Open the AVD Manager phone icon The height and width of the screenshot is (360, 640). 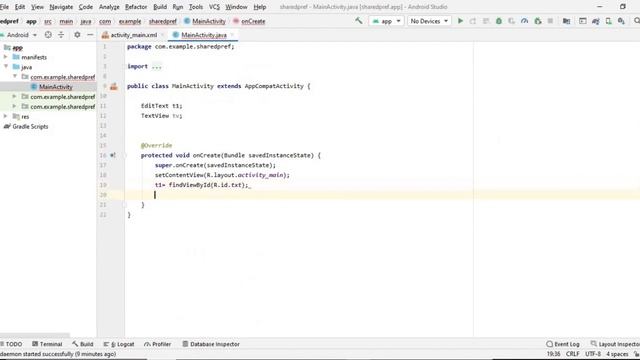(609, 21)
